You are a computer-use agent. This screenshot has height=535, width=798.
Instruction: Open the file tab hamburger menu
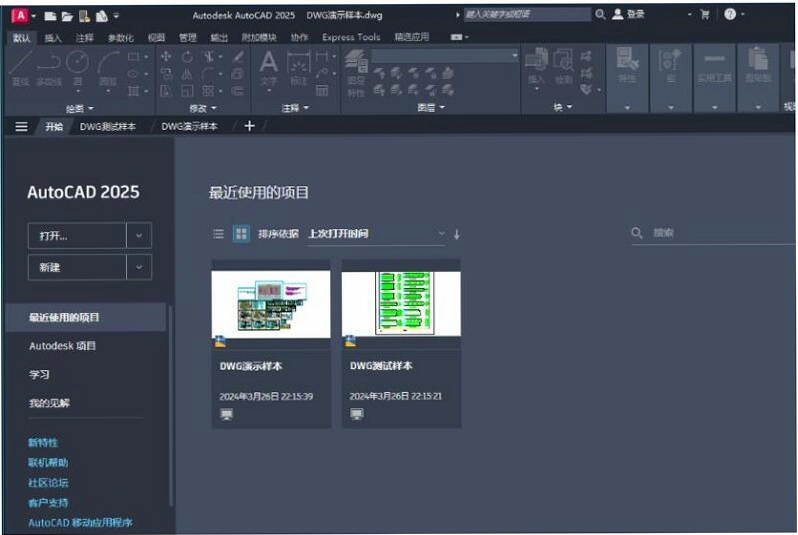coord(21,126)
